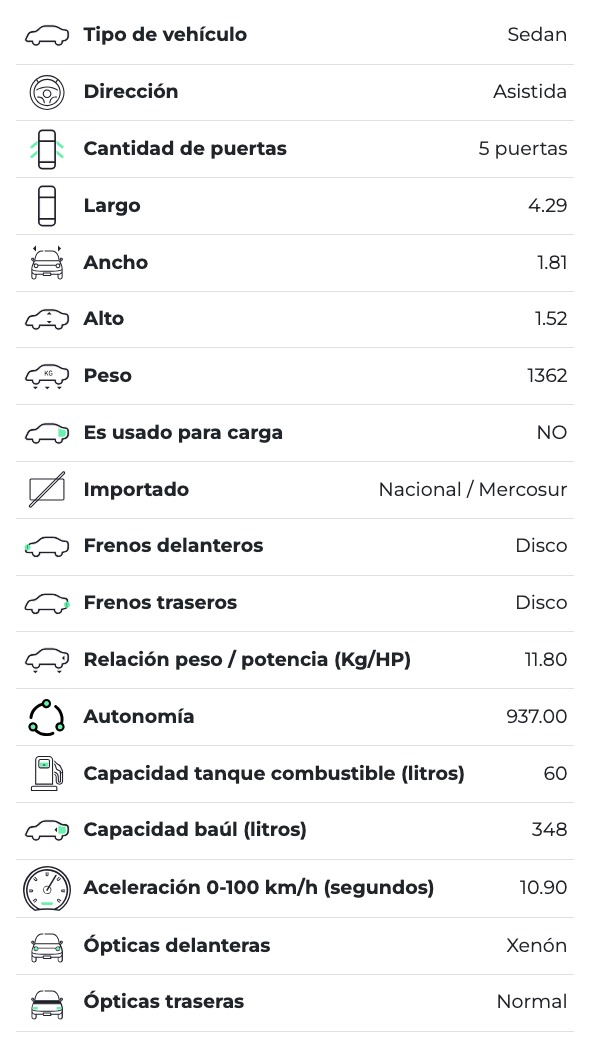
Task: Click the open-doors icon for Cantidad de puertas
Action: (x=47, y=149)
